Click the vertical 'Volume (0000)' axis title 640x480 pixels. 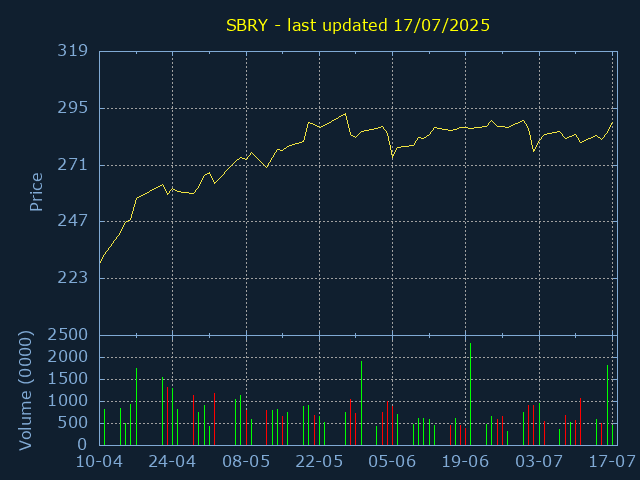pyautogui.click(x=25, y=391)
